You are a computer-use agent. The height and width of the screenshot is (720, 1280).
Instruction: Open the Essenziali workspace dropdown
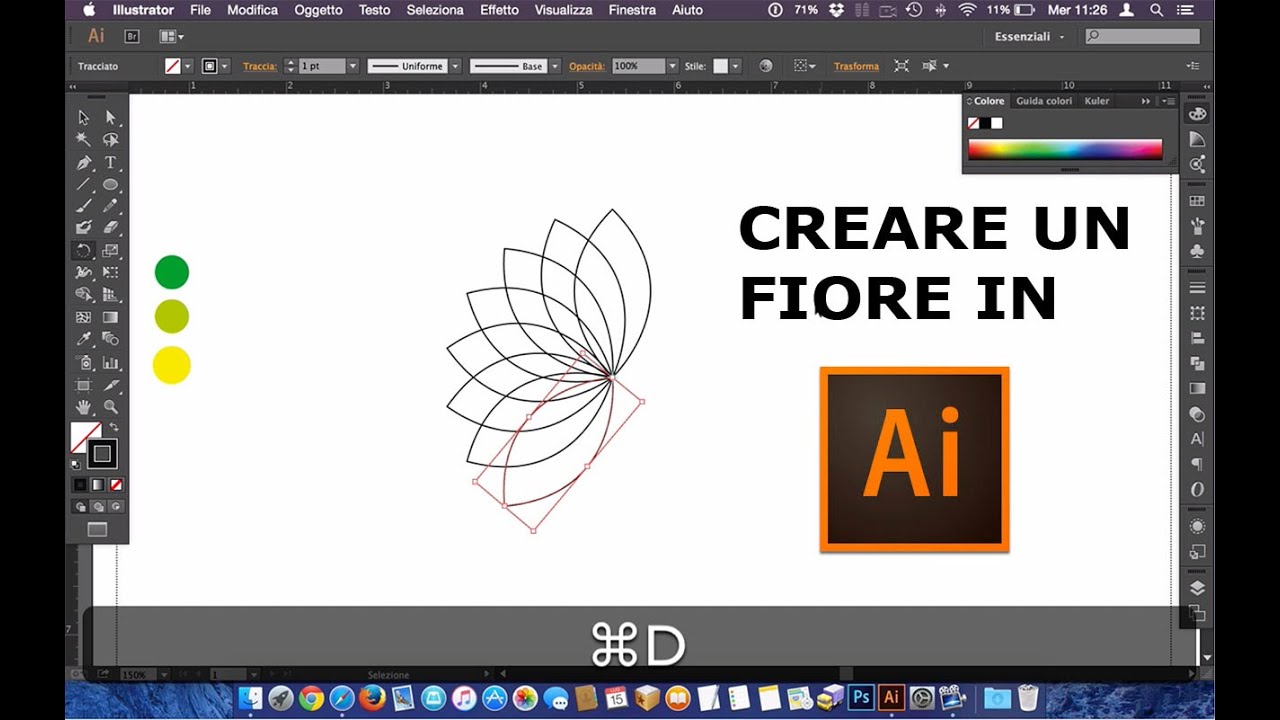1029,36
